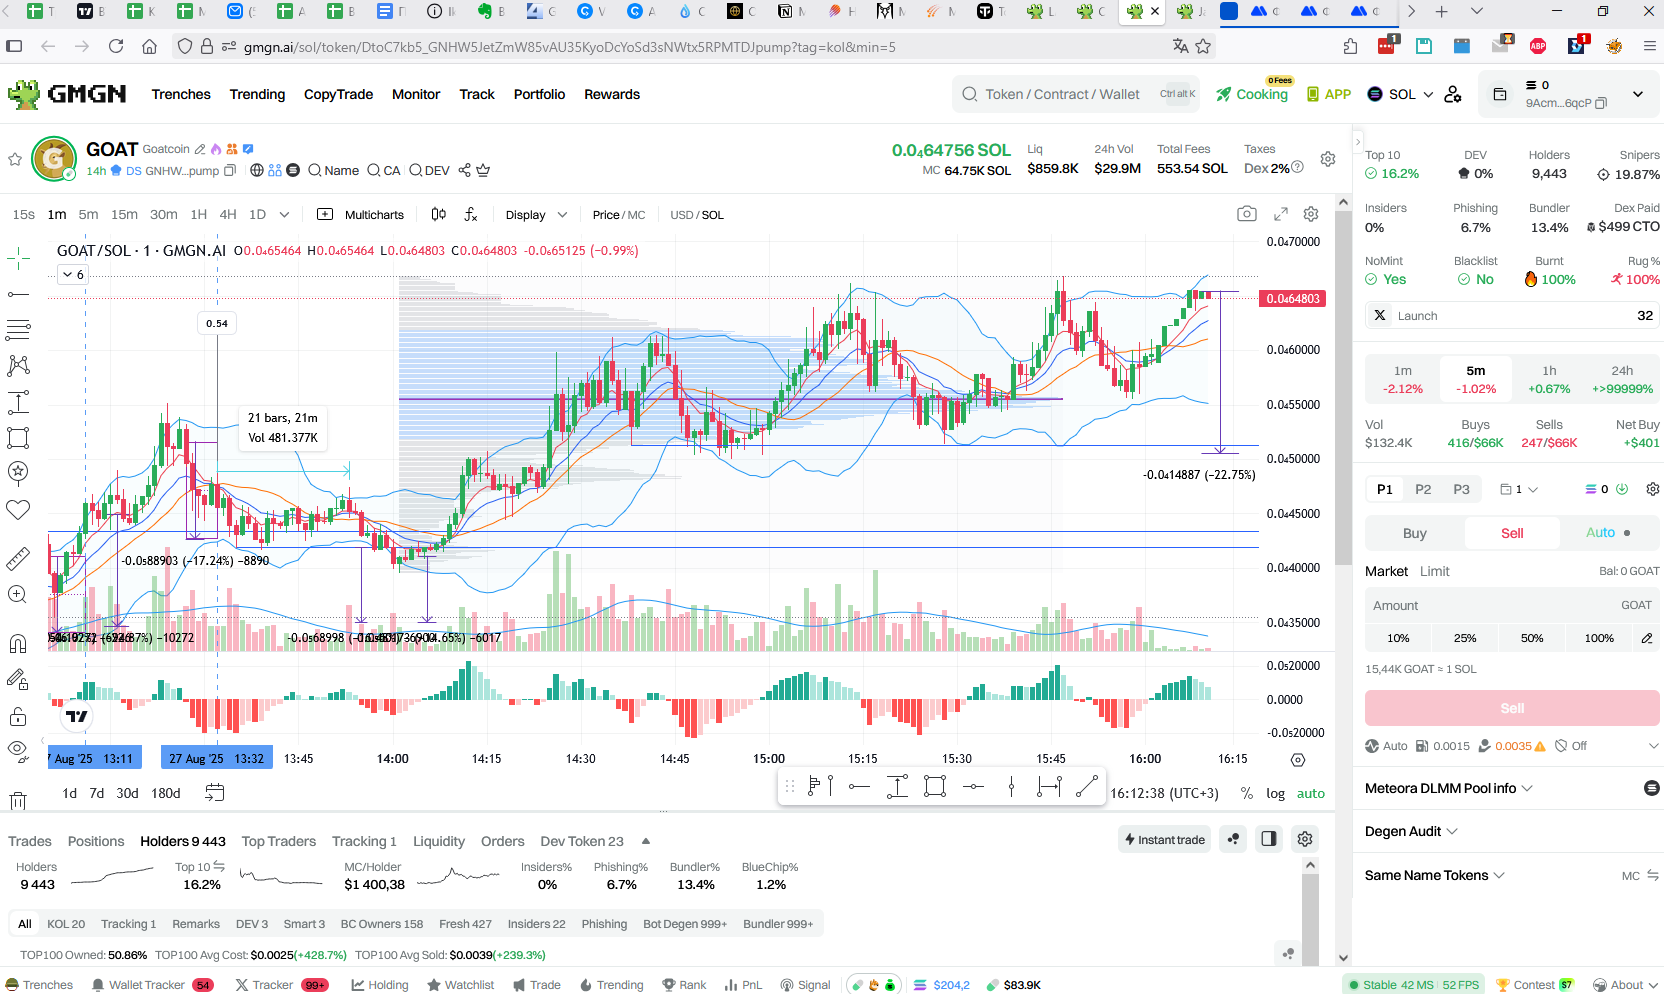1664x994 pixels.
Task: Switch price display to MC
Action: pos(637,215)
